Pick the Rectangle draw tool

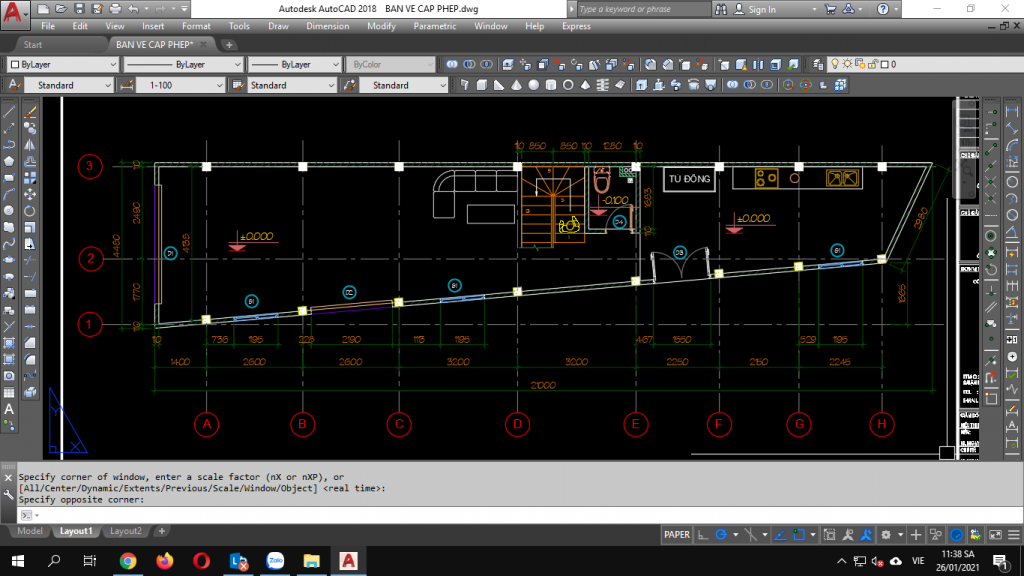(9, 178)
